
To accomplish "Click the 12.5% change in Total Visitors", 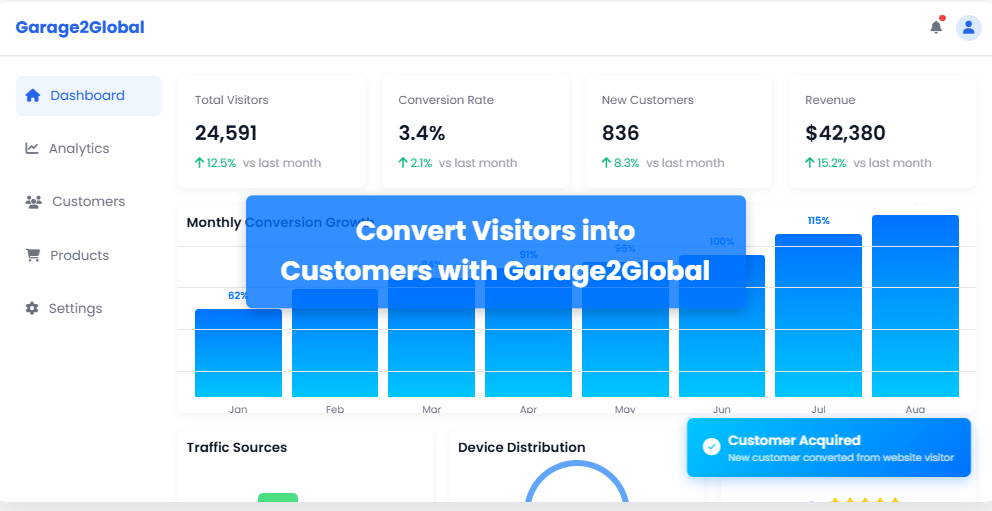I will click(221, 163).
